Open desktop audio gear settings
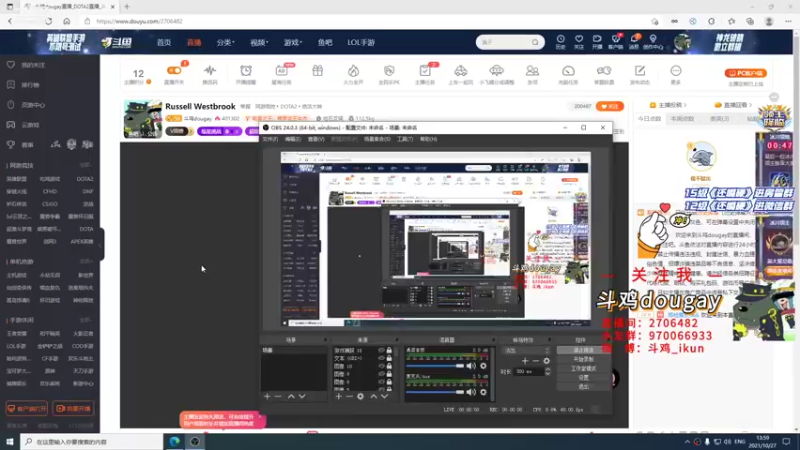This screenshot has height=450, width=800. [483, 366]
